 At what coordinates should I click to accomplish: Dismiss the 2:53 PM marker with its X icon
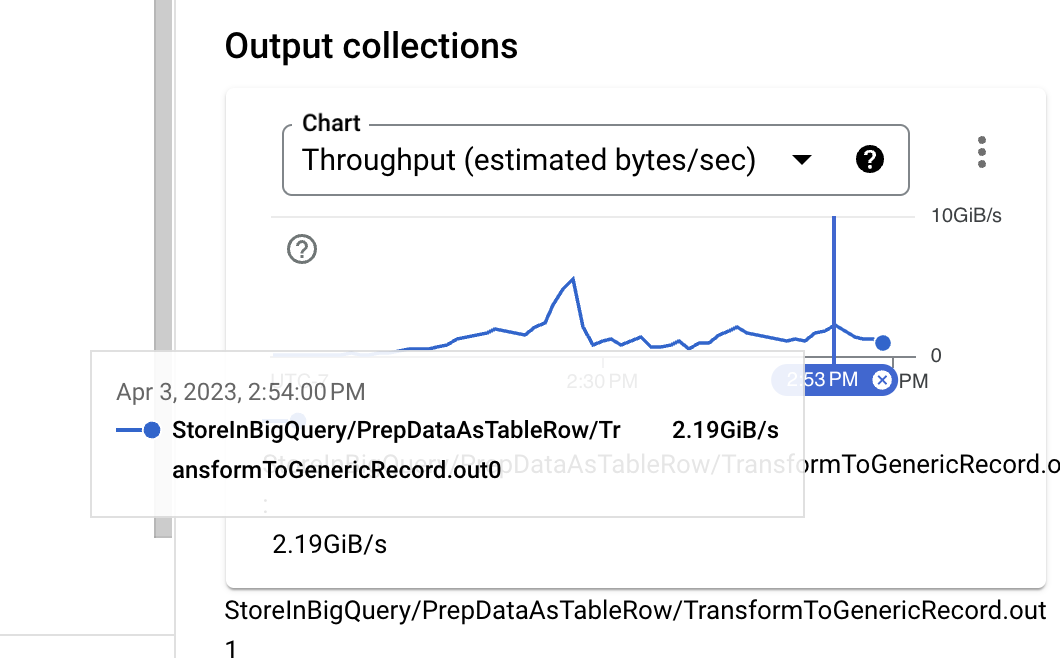click(881, 380)
